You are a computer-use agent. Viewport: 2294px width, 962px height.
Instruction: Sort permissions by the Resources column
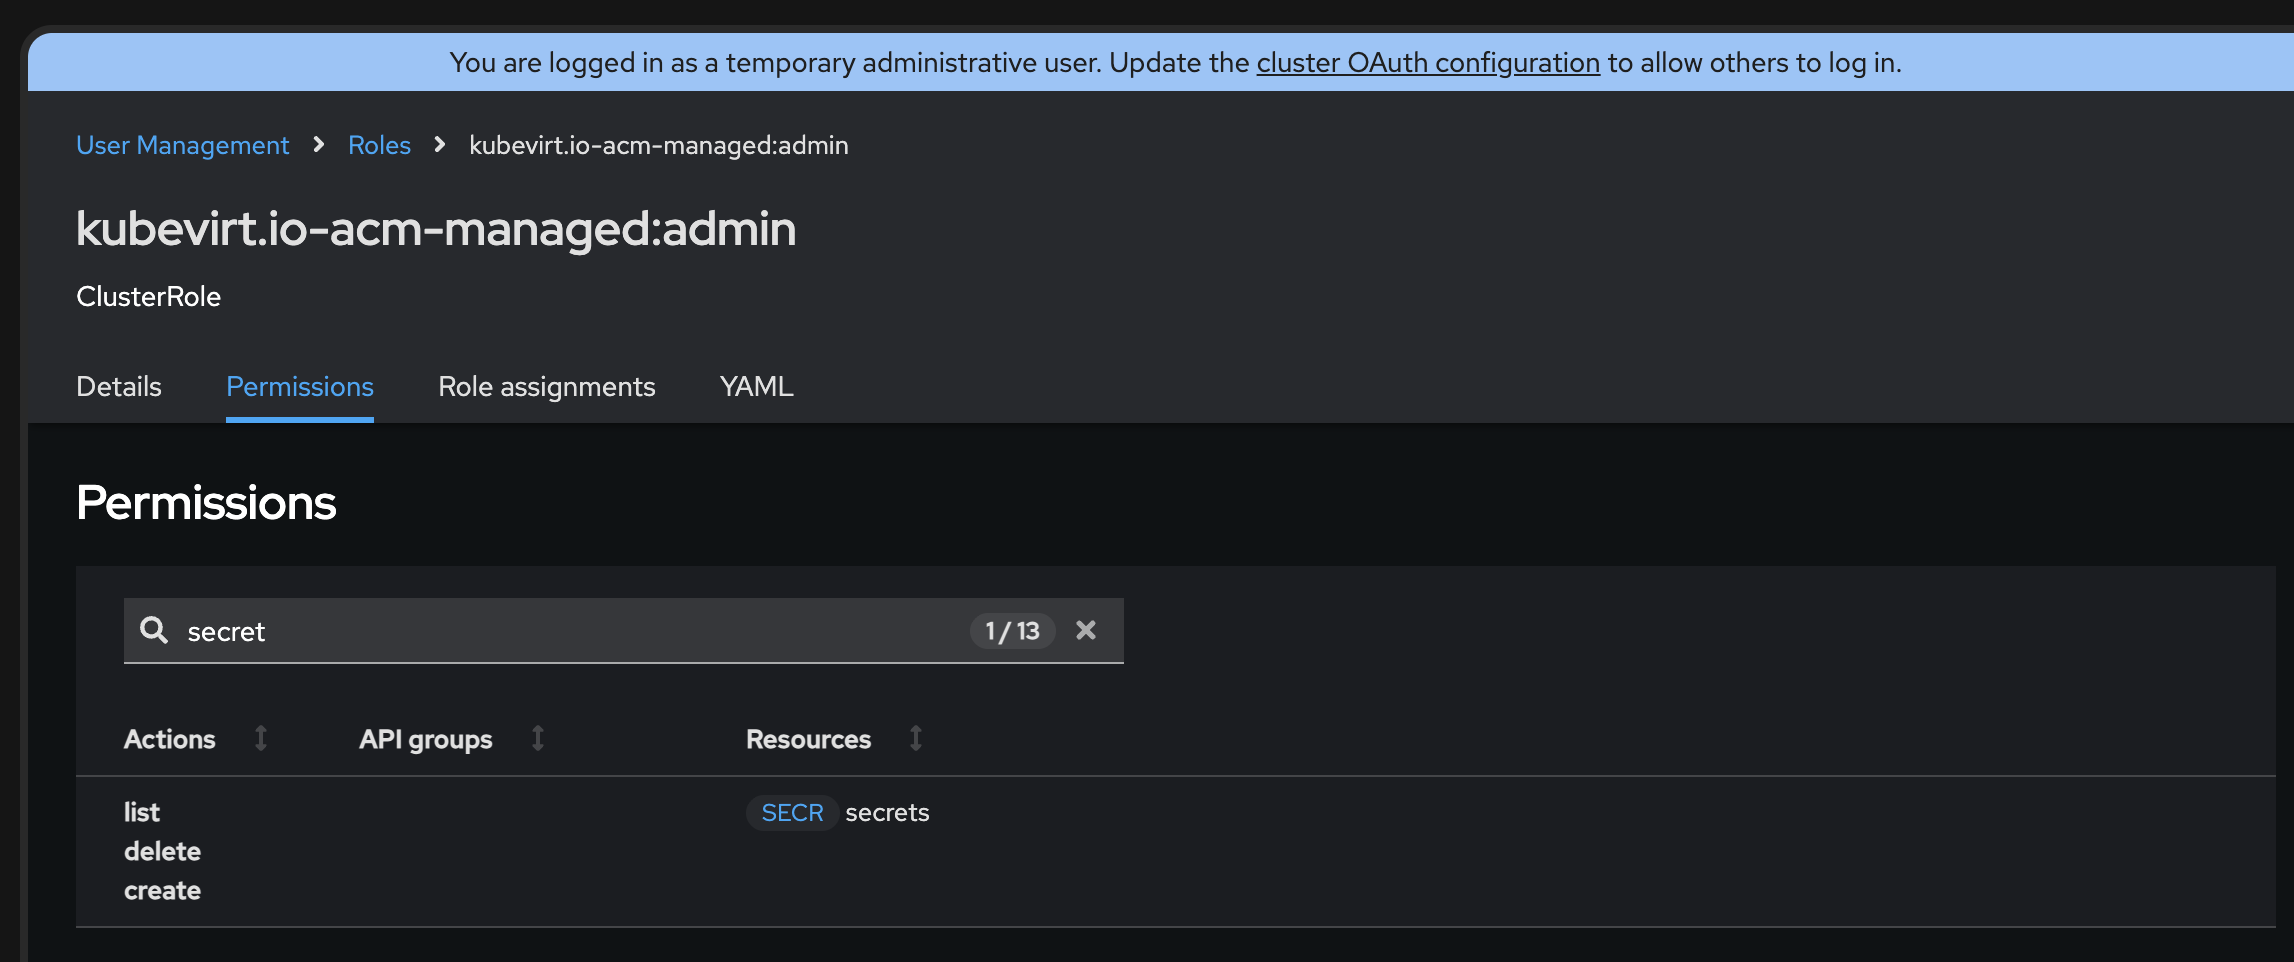(915, 738)
